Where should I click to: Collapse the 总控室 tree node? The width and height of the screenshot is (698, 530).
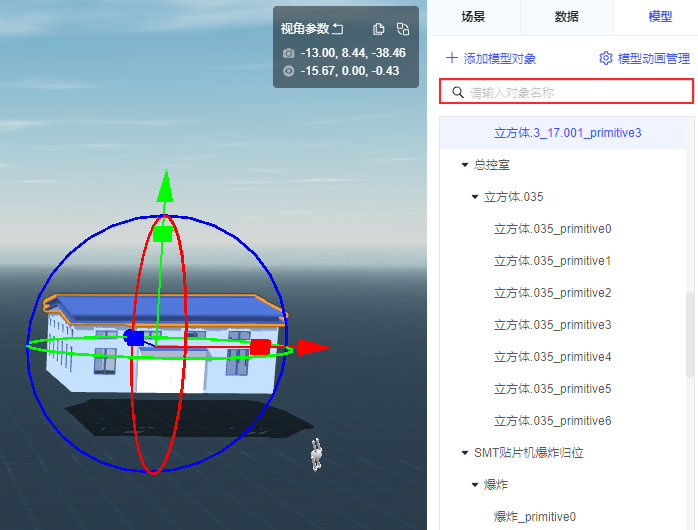pyautogui.click(x=465, y=165)
